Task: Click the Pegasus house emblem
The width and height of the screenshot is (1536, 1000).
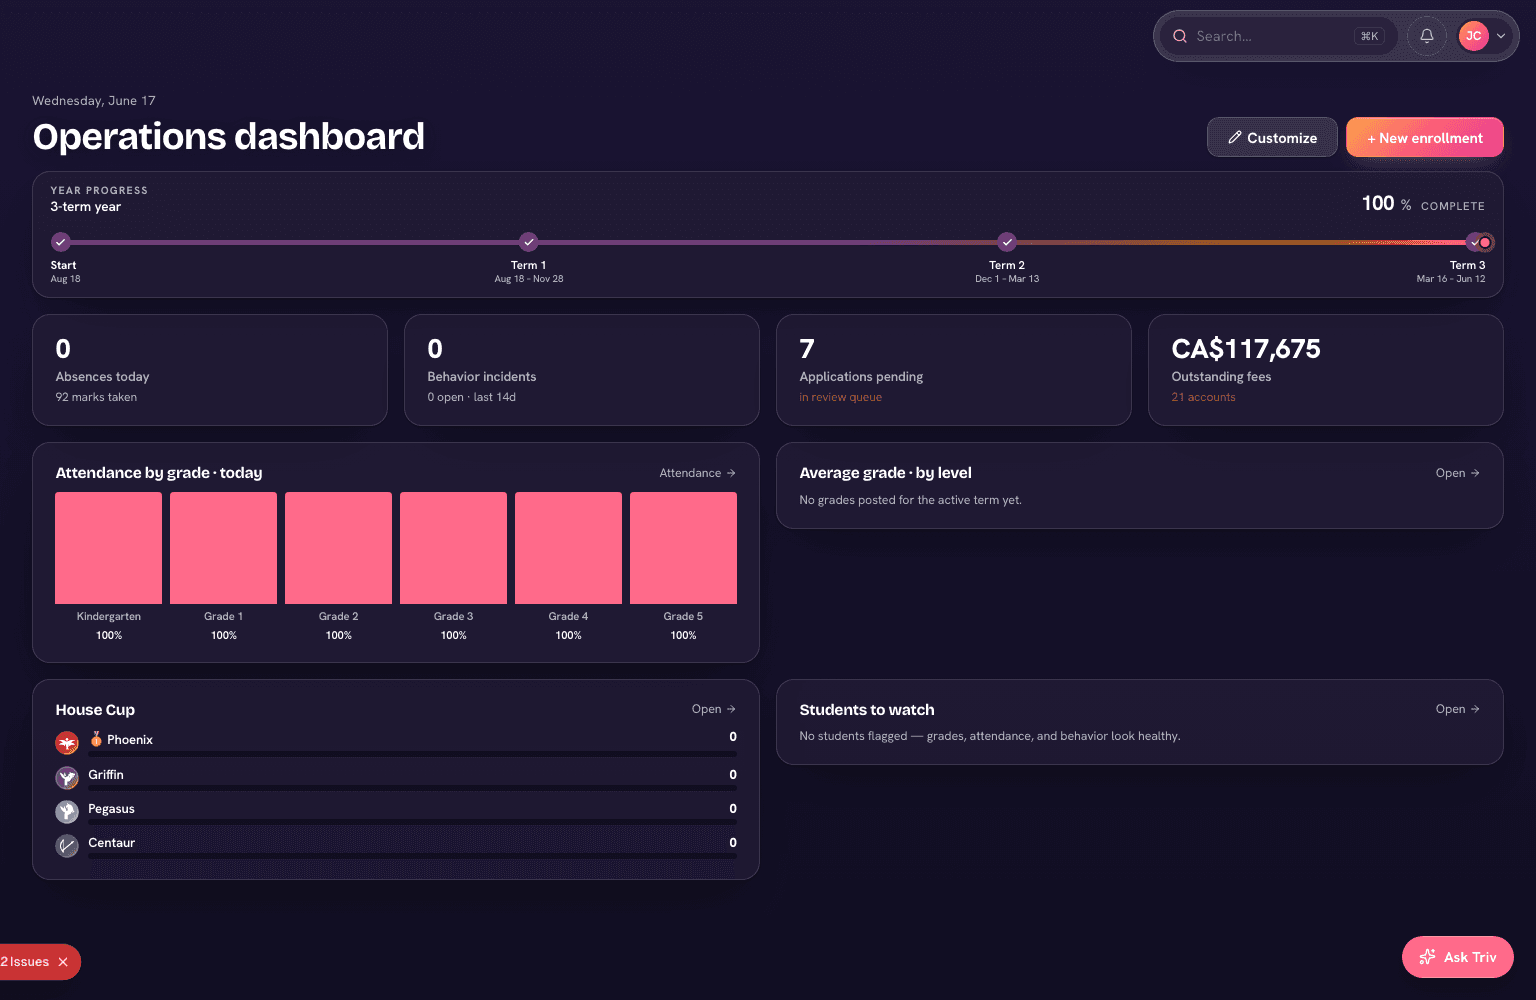Action: tap(67, 811)
